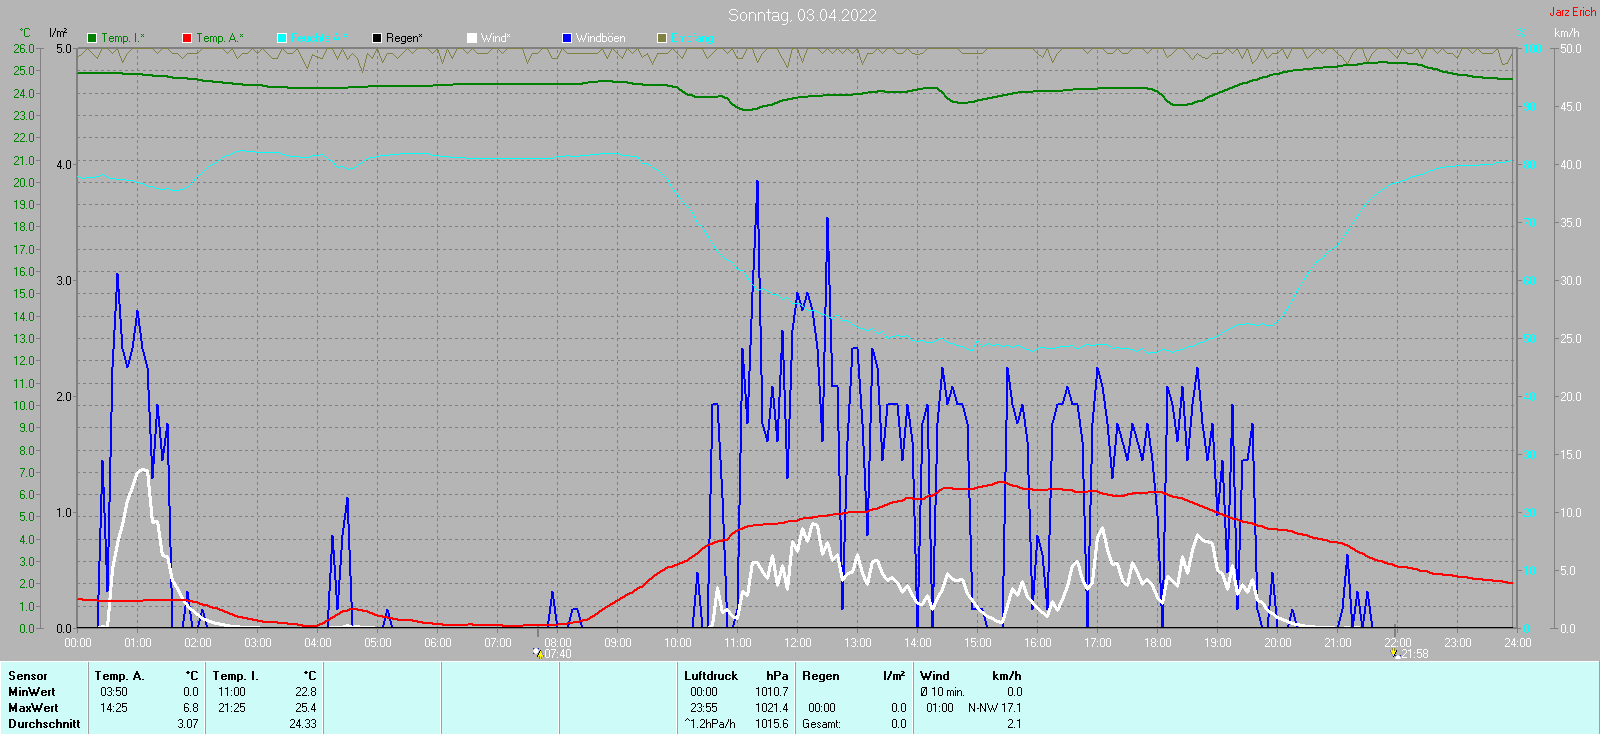Click the green Temp. I. legend swatch
The width and height of the screenshot is (1600, 734).
pyautogui.click(x=92, y=38)
